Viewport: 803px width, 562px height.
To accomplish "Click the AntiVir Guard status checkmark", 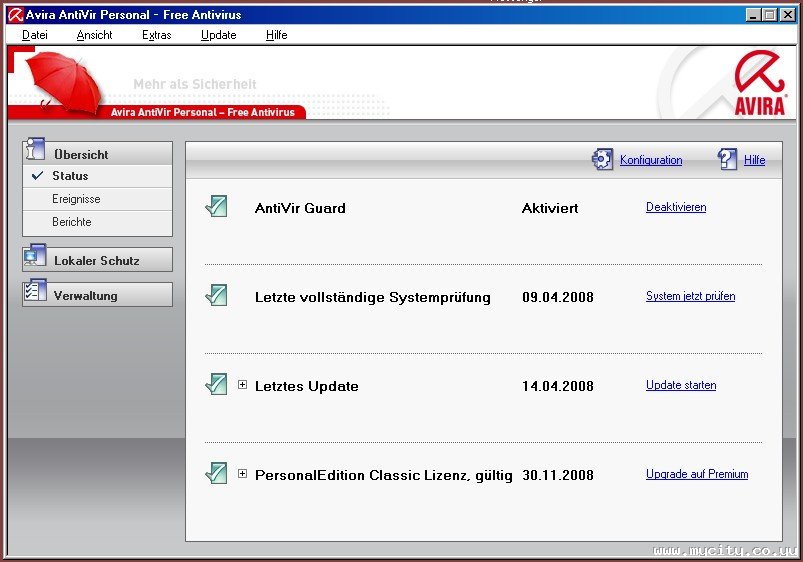I will (216, 207).
